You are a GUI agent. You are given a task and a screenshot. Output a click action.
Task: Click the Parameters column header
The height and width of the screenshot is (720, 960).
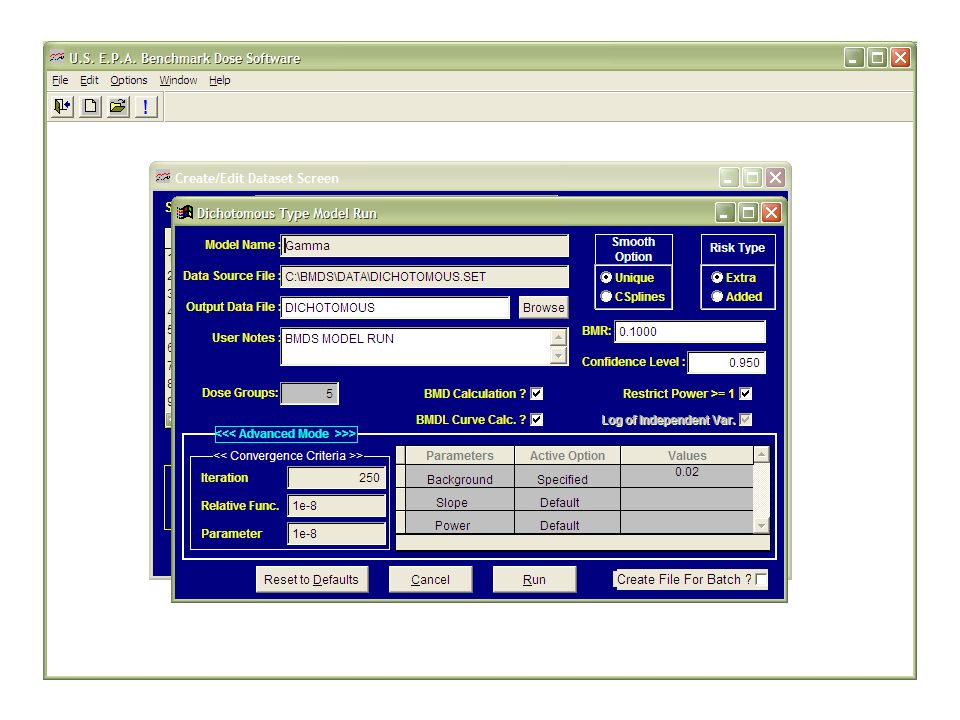(460, 456)
